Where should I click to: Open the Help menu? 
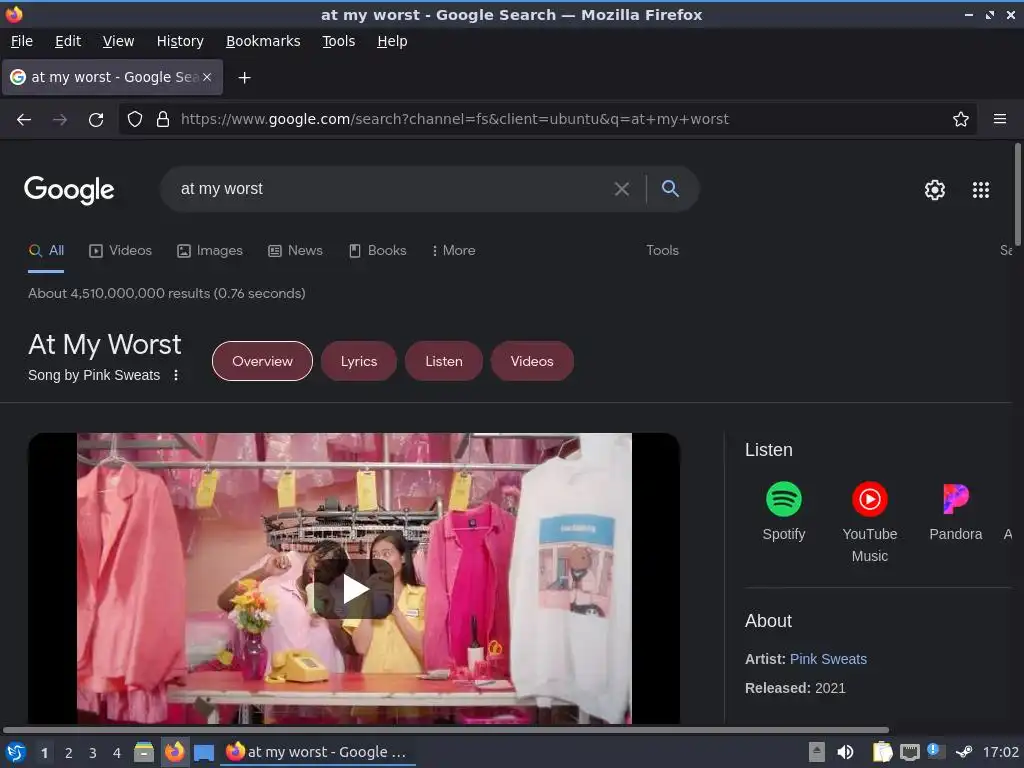click(x=392, y=41)
